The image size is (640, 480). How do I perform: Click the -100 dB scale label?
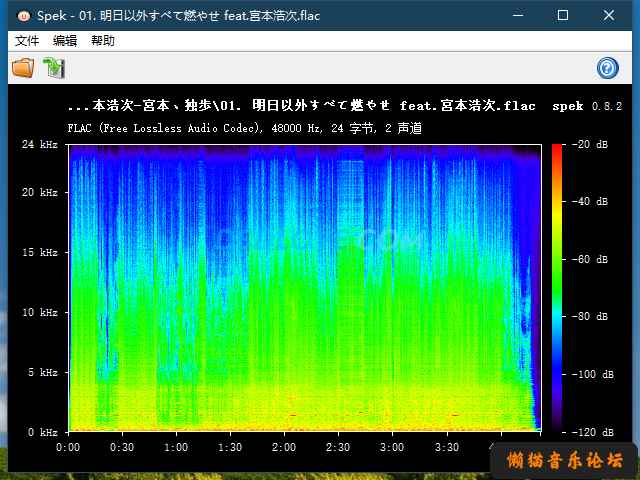tap(593, 374)
